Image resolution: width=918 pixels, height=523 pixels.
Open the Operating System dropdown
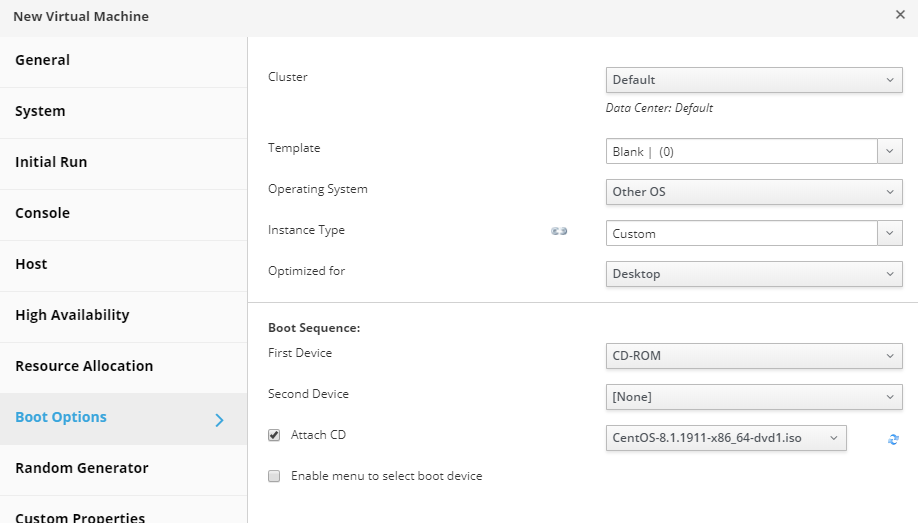click(754, 192)
